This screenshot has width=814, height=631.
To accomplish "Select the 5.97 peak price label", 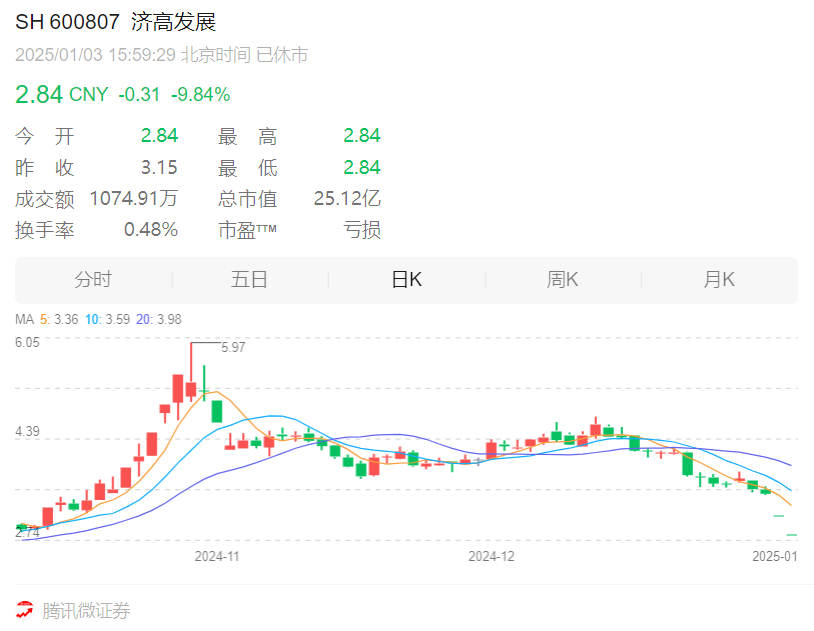I will (234, 348).
